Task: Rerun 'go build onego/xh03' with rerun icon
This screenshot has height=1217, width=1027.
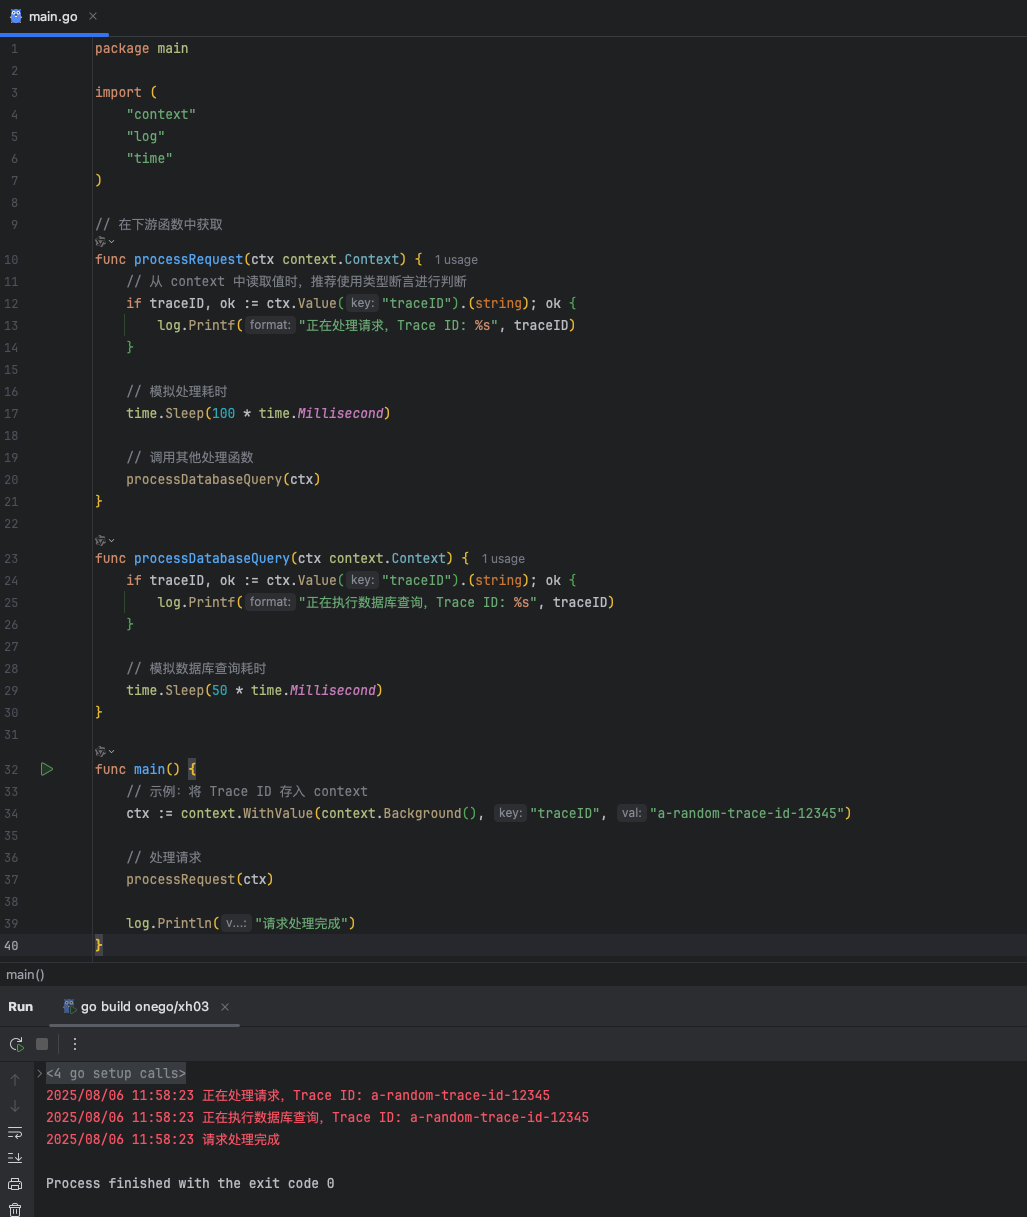Action: point(16,1044)
